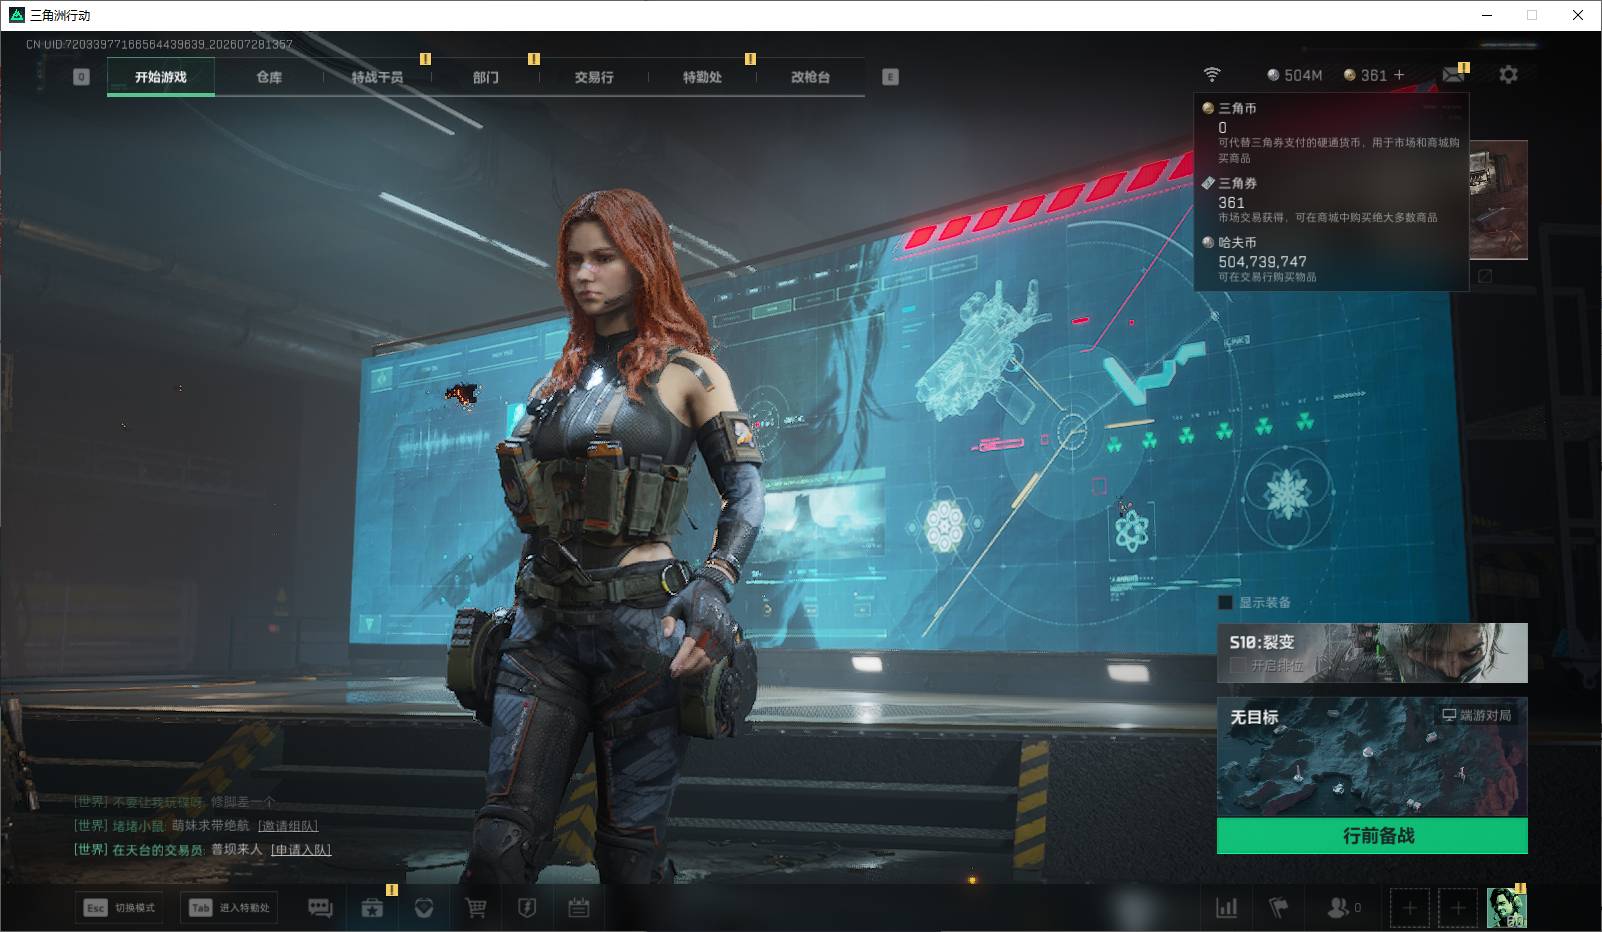Click the 堵堵小鼠 player name in chat

pos(138,826)
